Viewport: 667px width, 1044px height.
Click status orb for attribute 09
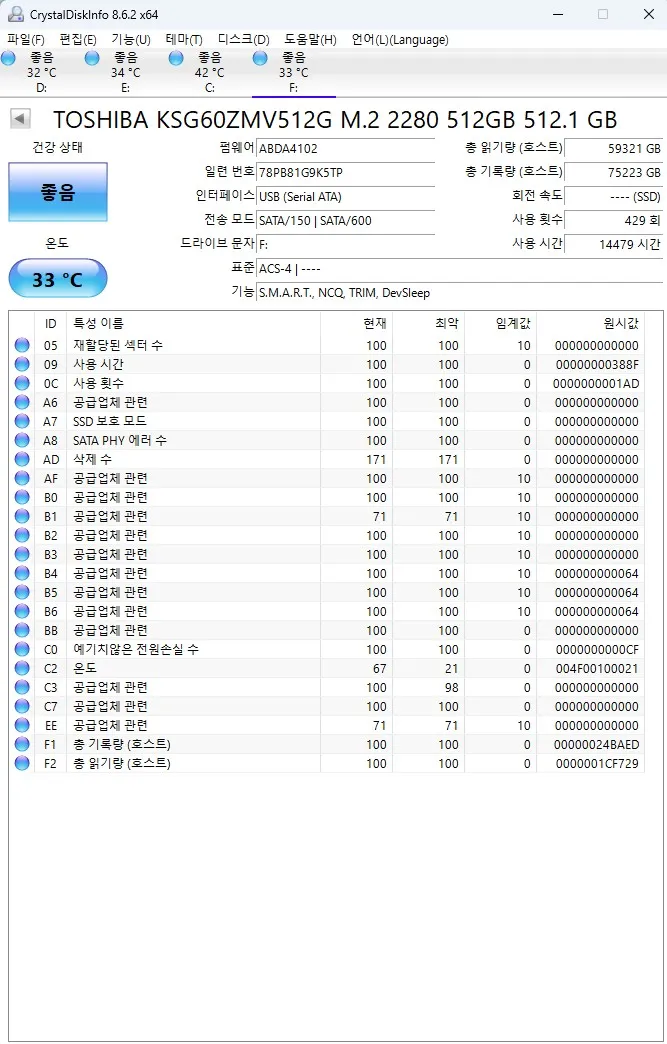(x=22, y=364)
